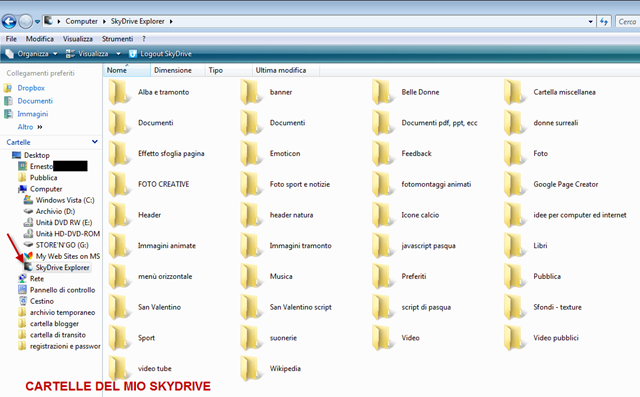Click the Documenti pdf, ppt, ecc folder icon
The height and width of the screenshot is (397, 640).
click(x=382, y=123)
